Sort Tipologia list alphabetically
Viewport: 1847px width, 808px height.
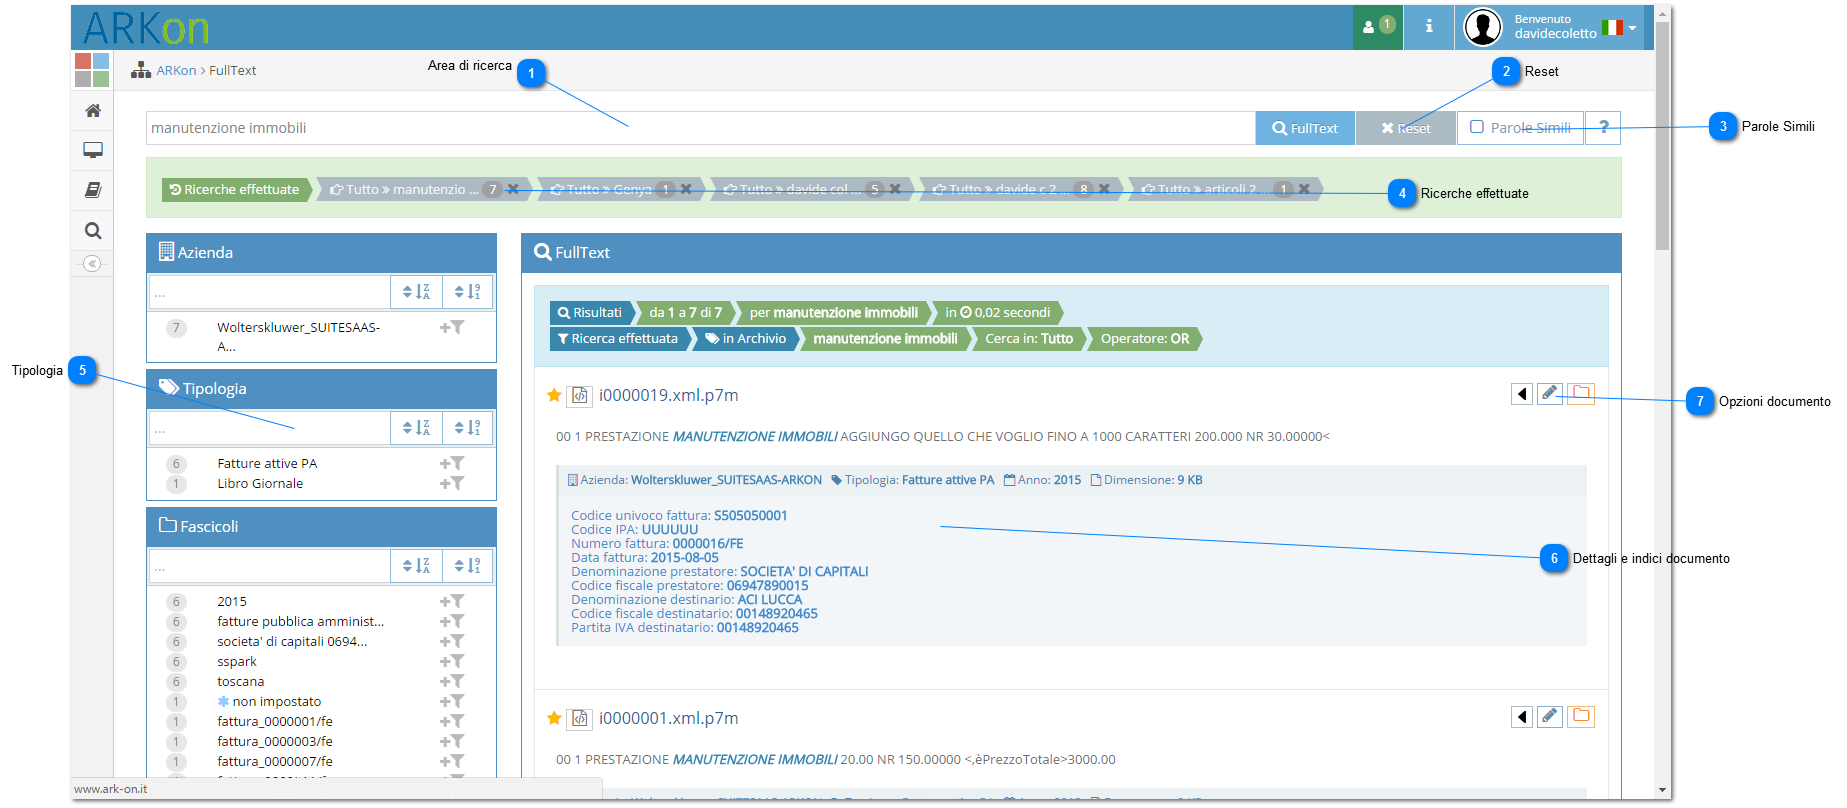tap(416, 428)
